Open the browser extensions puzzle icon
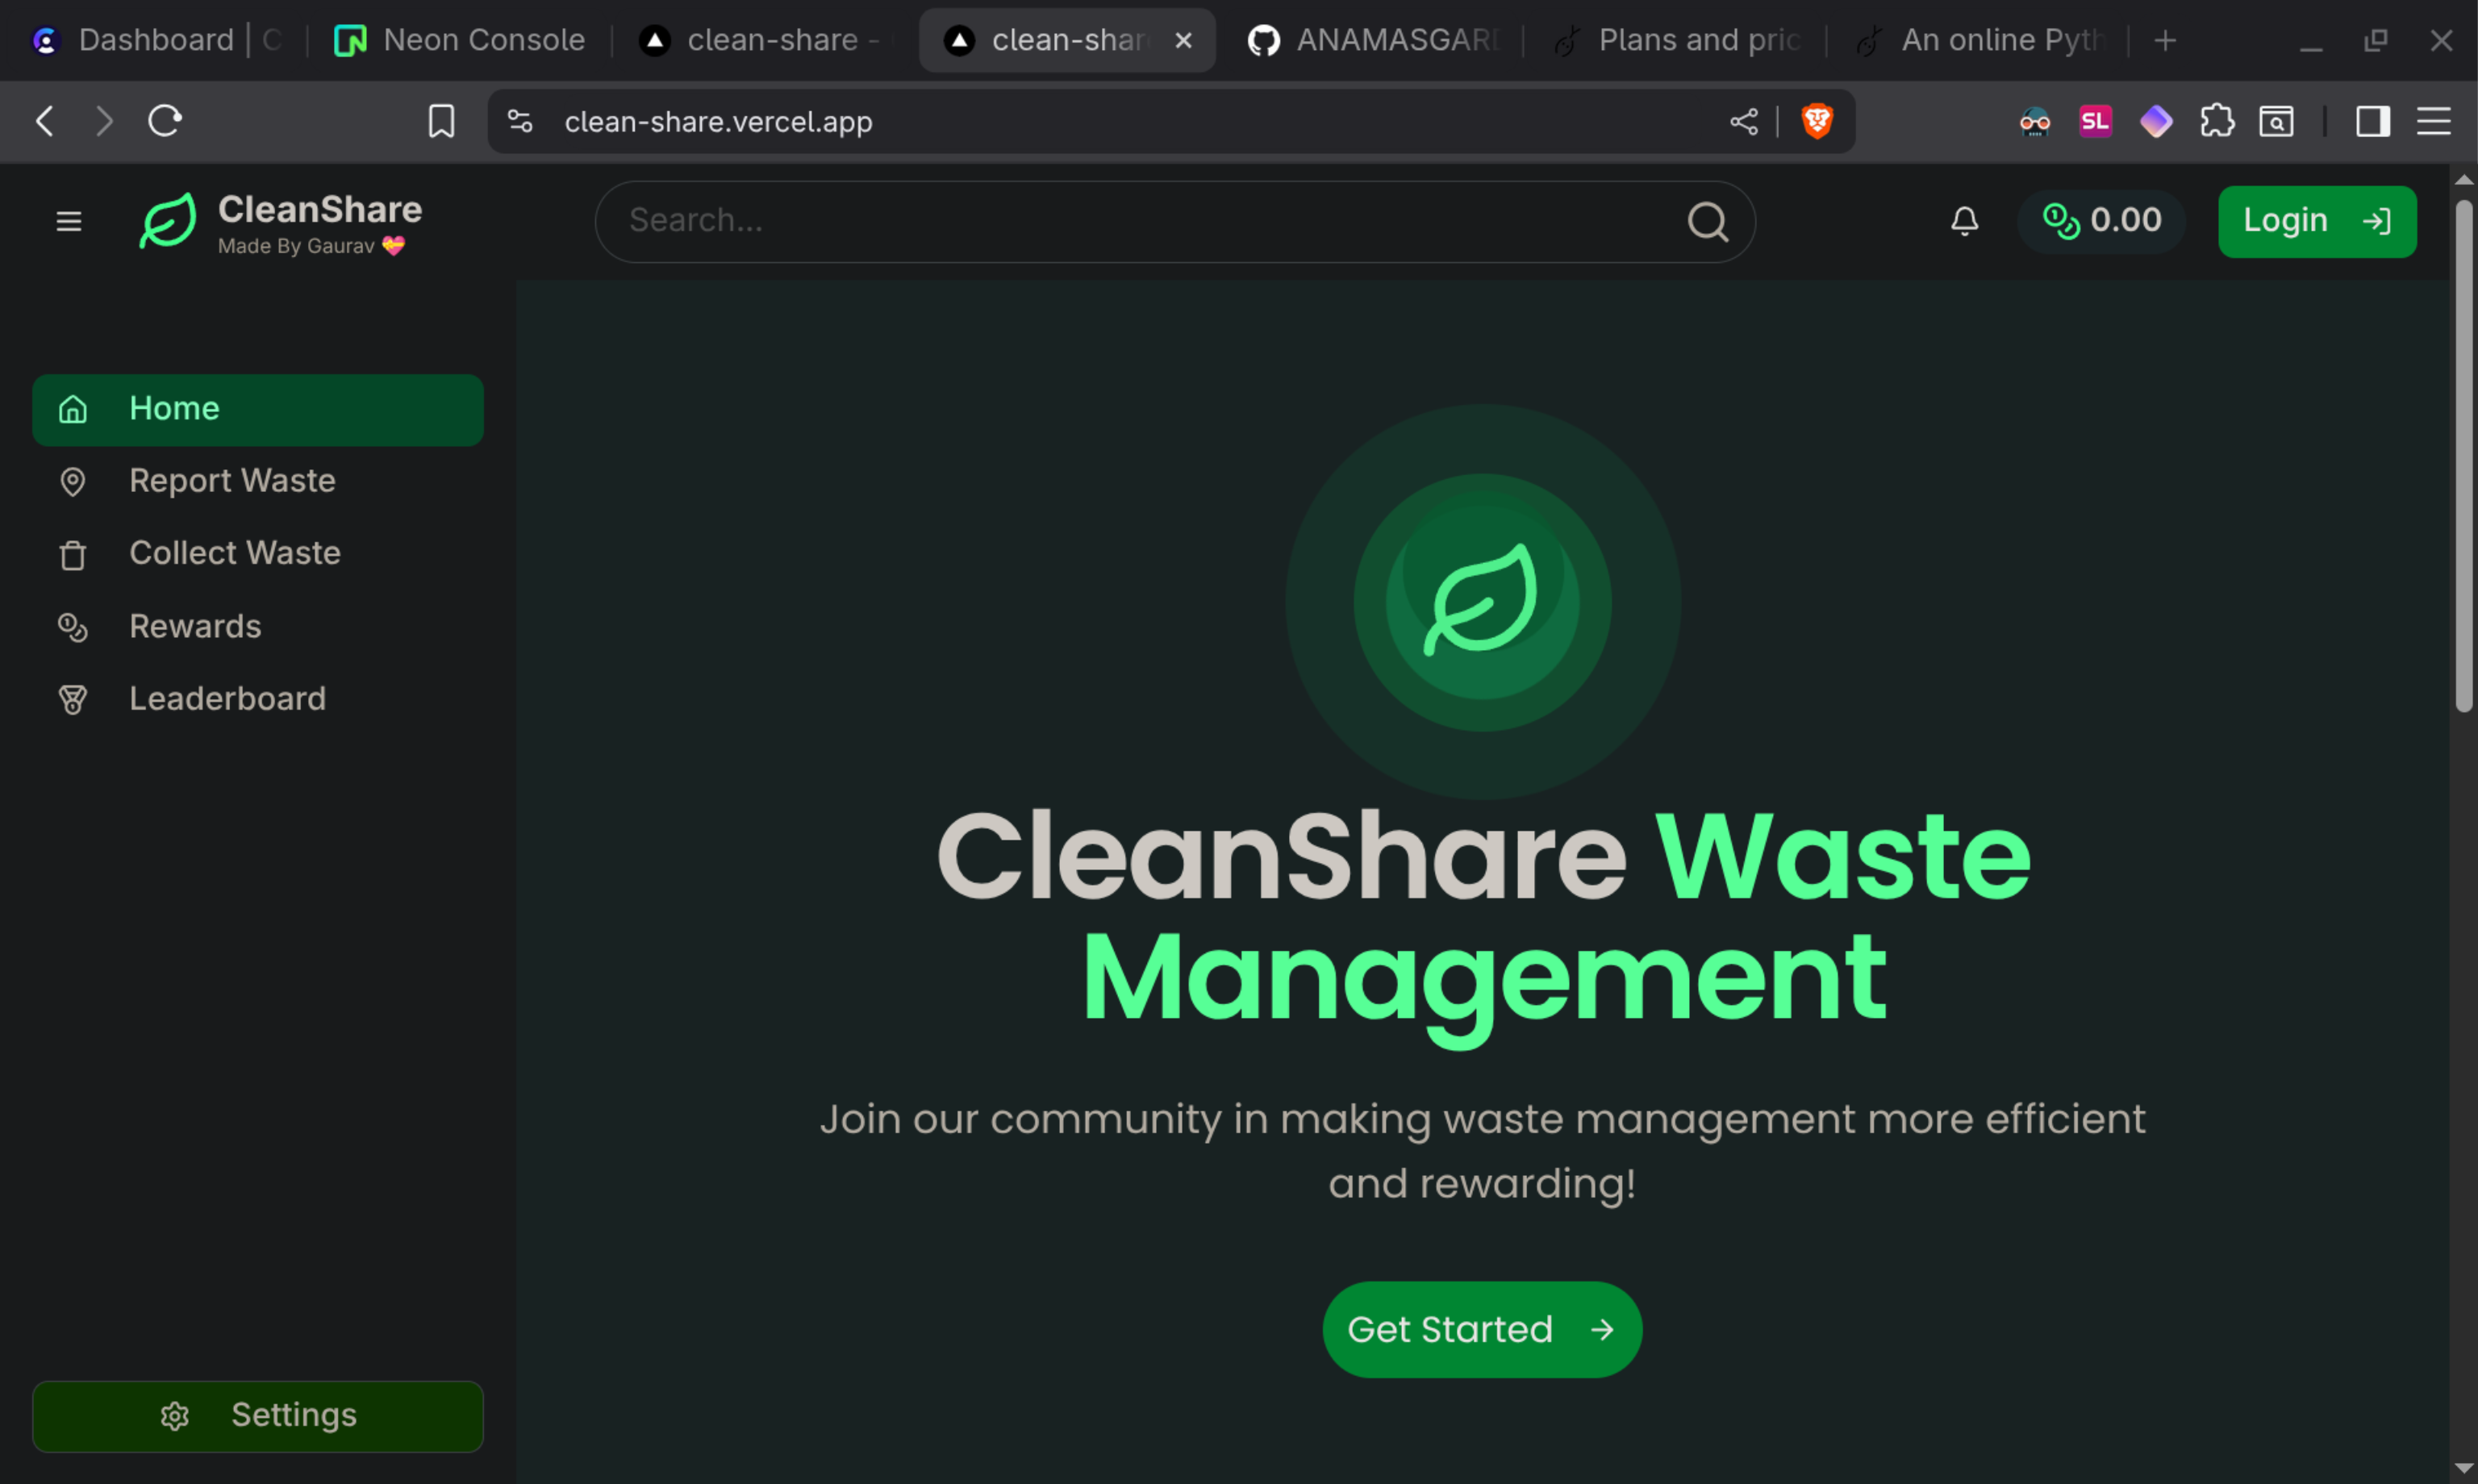Image resolution: width=2478 pixels, height=1484 pixels. click(x=2216, y=121)
